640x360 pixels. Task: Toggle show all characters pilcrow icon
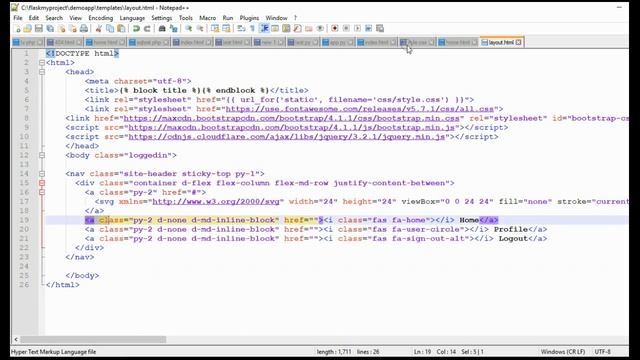252,29
